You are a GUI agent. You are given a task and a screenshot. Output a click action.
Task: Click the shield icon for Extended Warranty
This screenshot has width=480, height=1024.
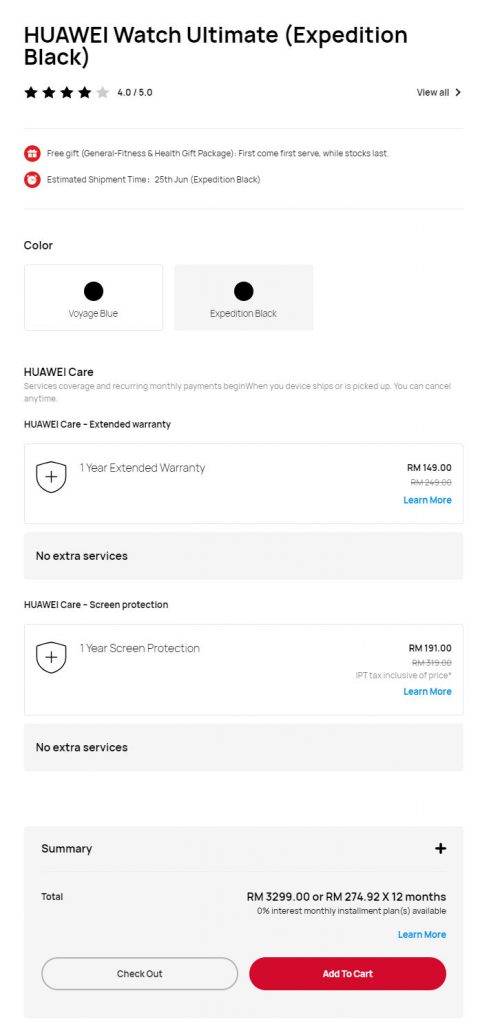pyautogui.click(x=51, y=477)
